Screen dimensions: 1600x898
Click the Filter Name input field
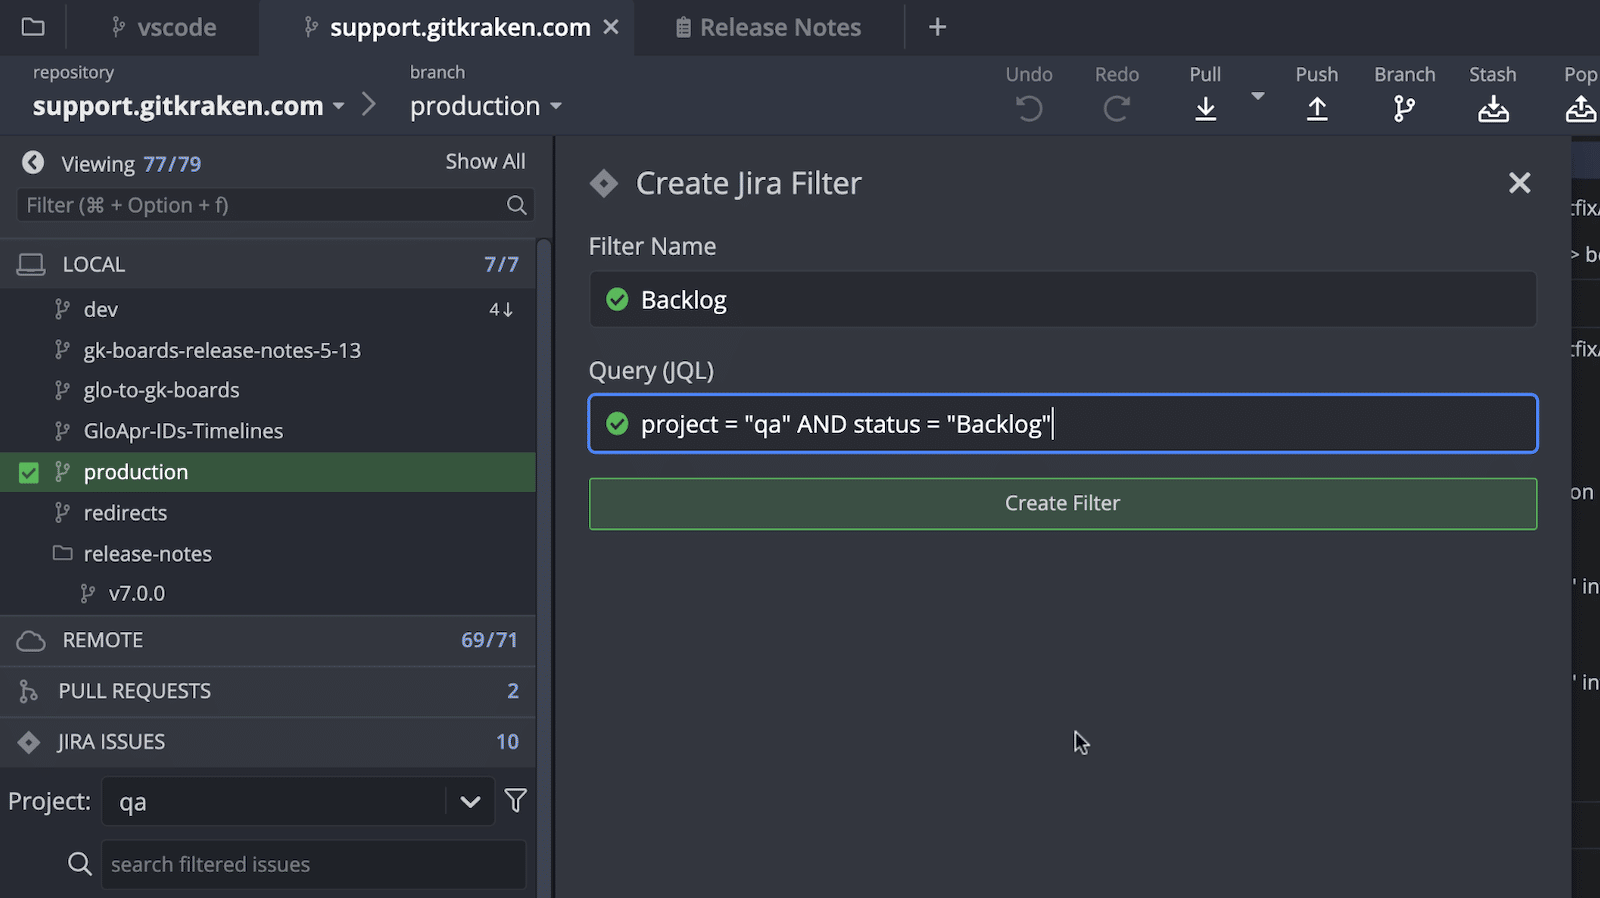(1080, 300)
